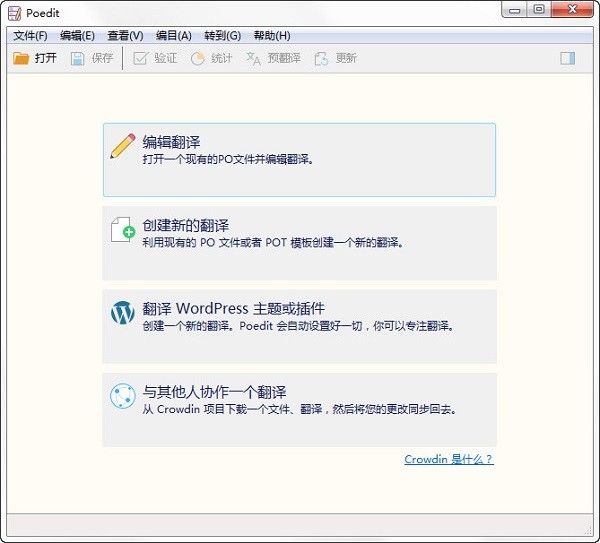
Task: Click the Crowdin collaboration globe icon
Action: (122, 397)
